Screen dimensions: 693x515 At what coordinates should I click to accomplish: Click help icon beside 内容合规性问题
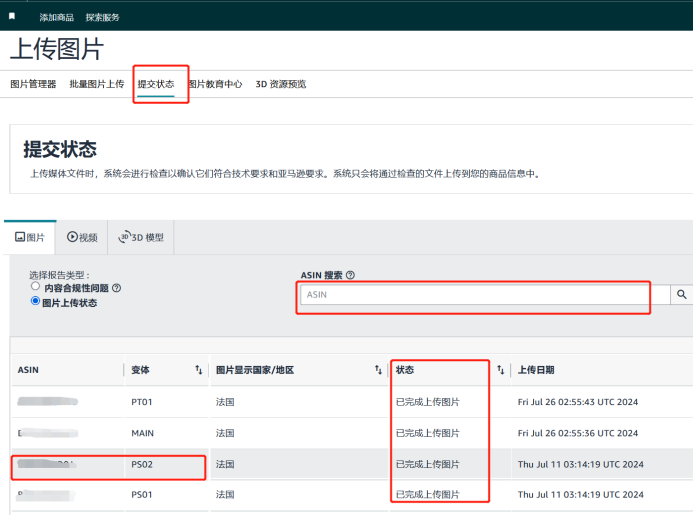[117, 288]
